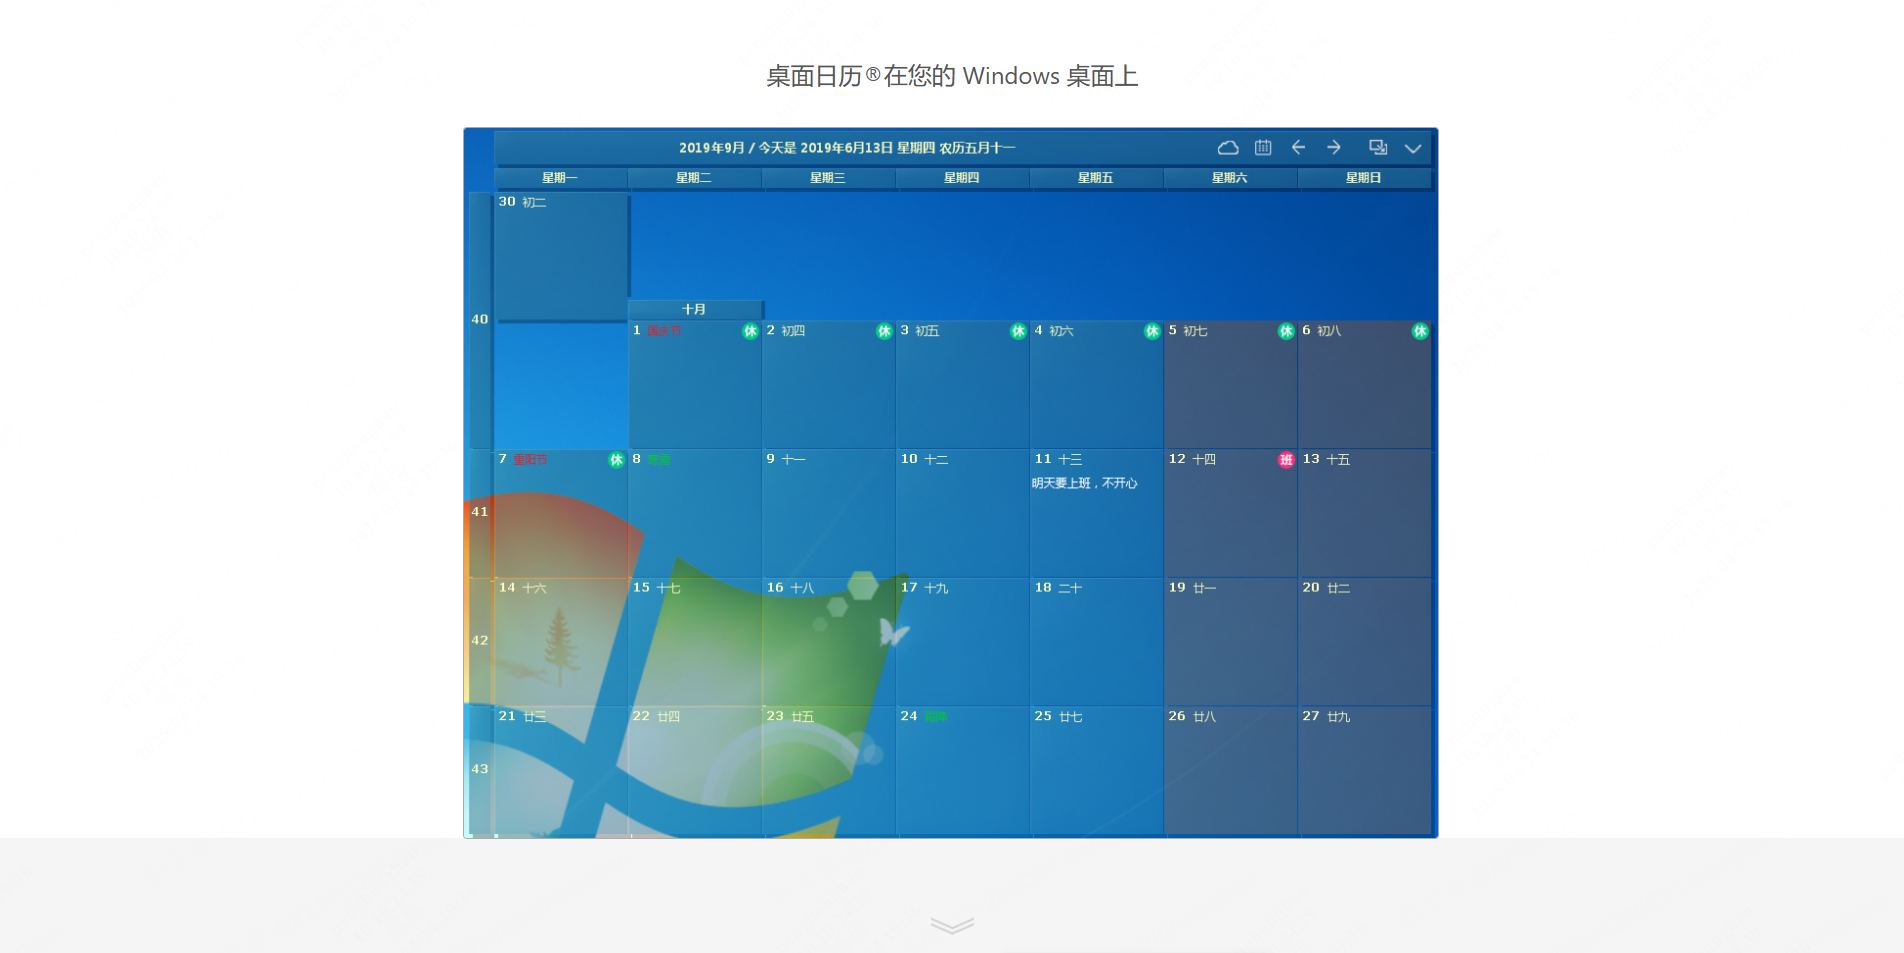Click the 休 badge on day 3 初五
Image resolution: width=1904 pixels, height=953 pixels.
coord(1018,331)
